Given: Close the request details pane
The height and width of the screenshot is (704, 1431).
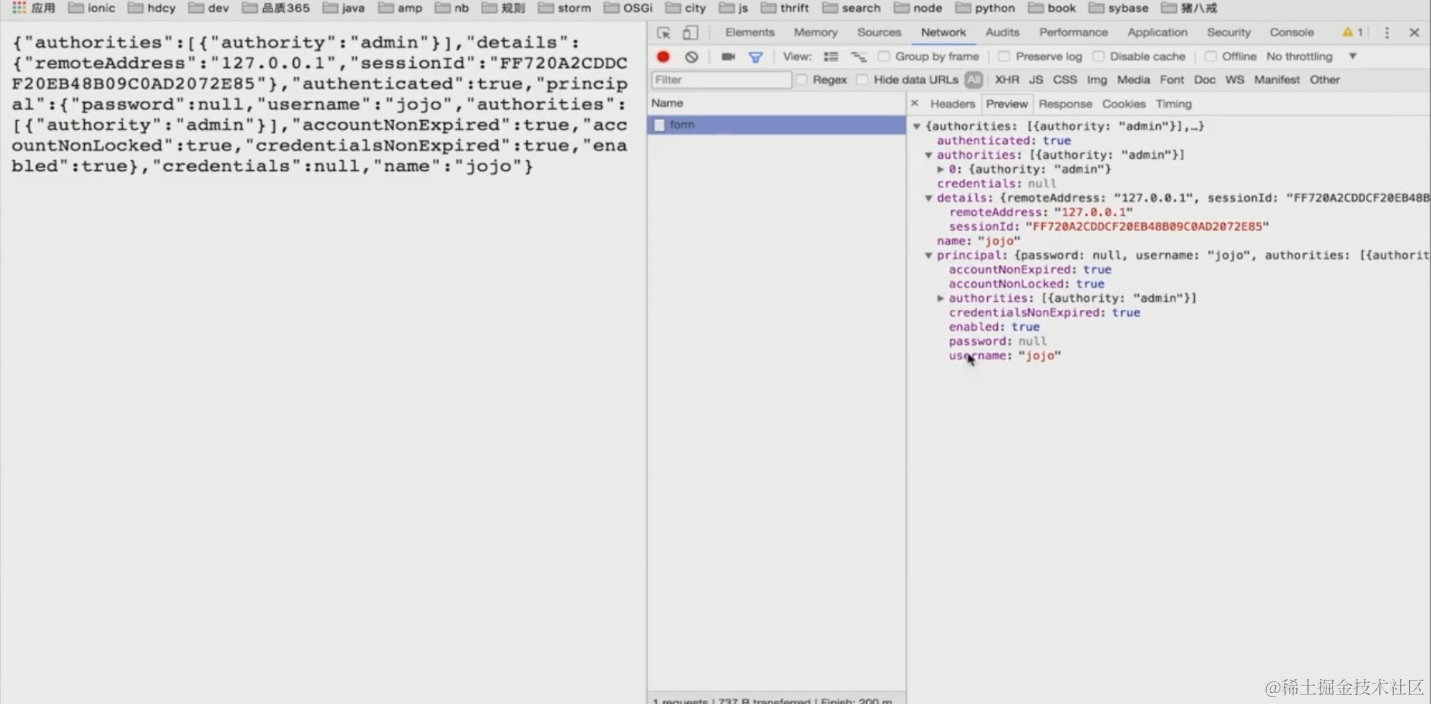Looking at the screenshot, I should pyautogui.click(x=914, y=103).
